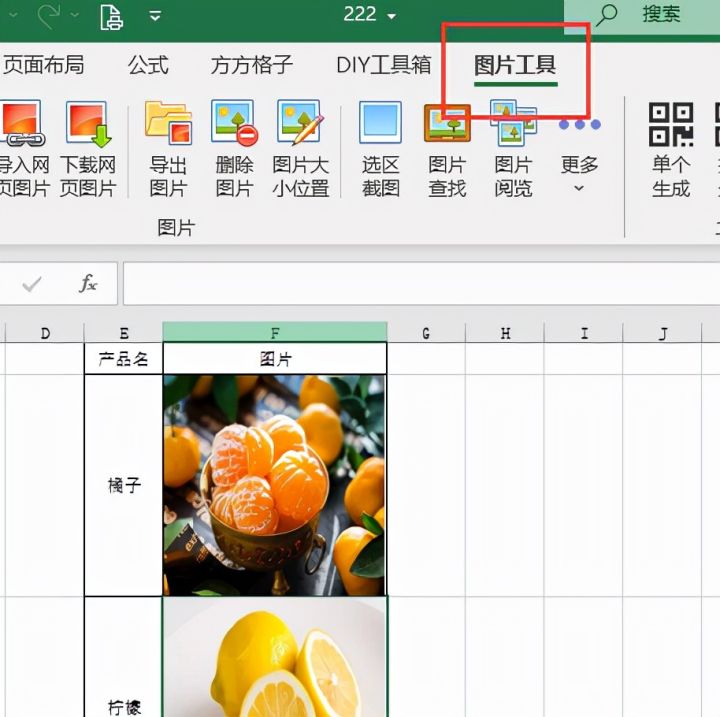
Task: Click the search magnifier icon
Action: coord(606,15)
